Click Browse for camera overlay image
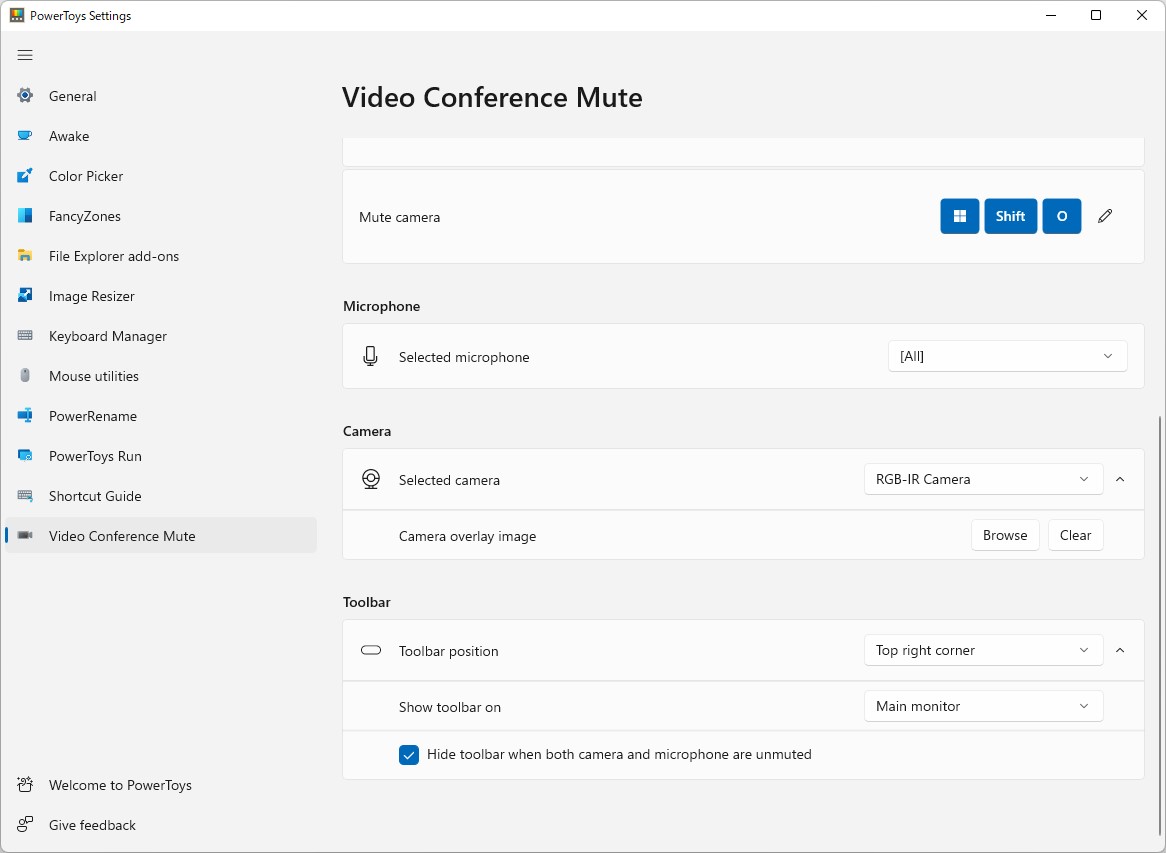Image resolution: width=1166 pixels, height=853 pixels. [1005, 535]
